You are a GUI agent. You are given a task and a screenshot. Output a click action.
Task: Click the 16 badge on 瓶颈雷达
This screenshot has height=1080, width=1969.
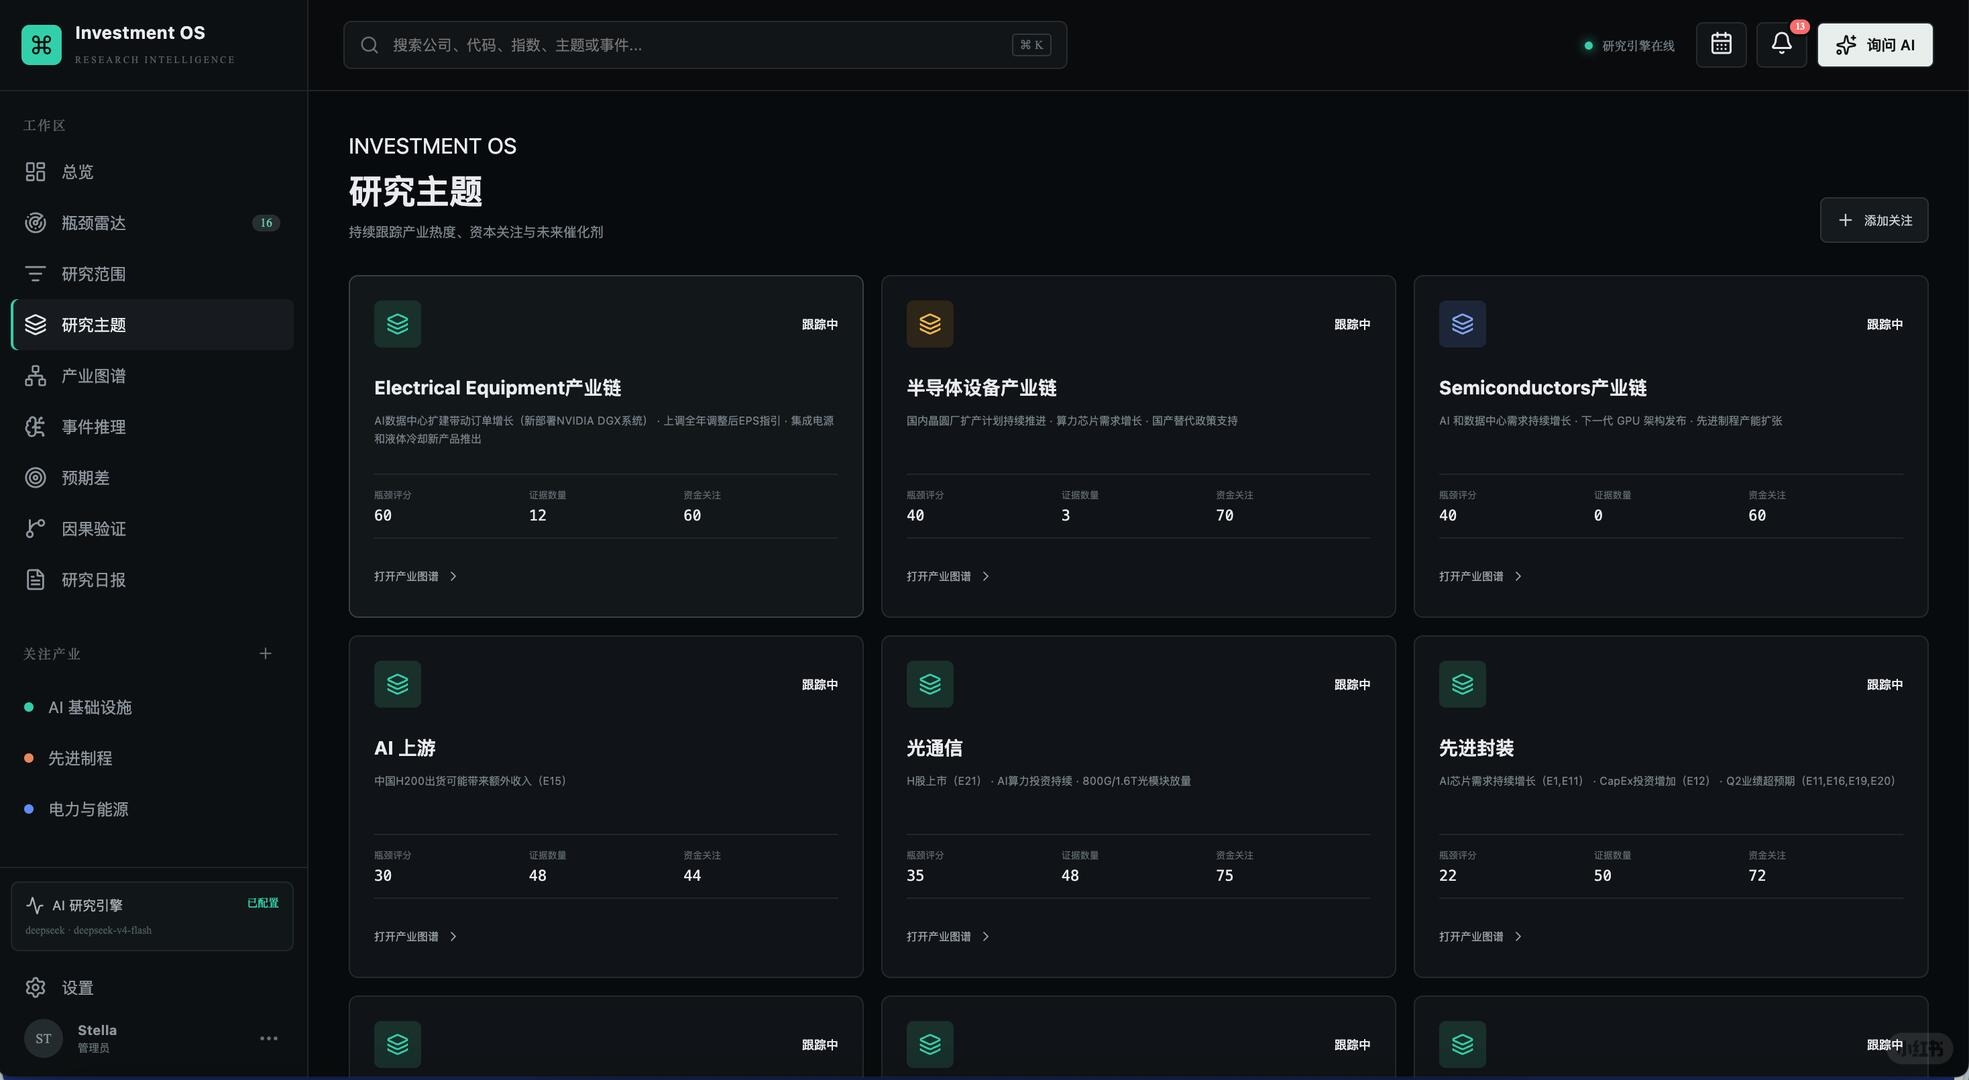click(266, 223)
